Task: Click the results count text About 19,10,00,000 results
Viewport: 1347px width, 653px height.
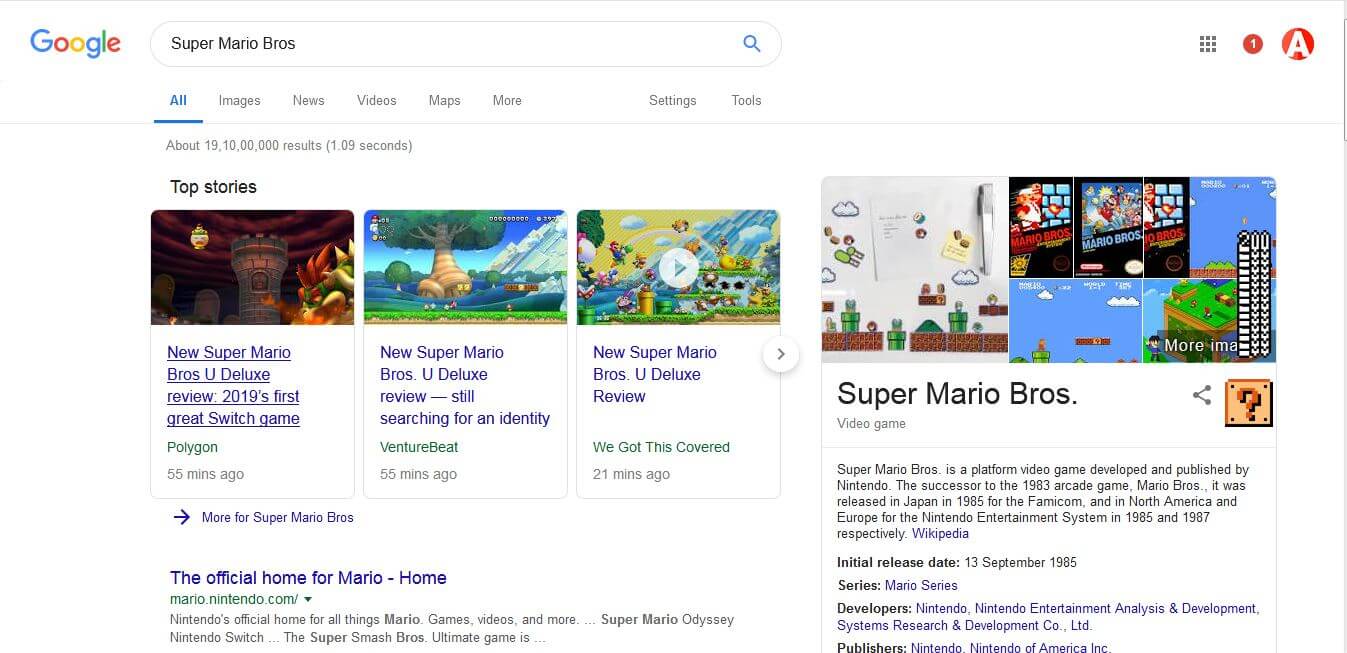Action: pos(289,145)
